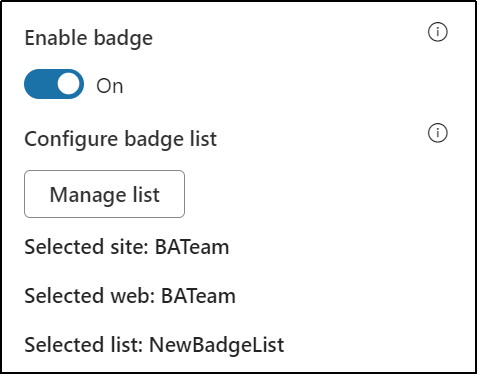Click the NewBadgeList list name

pyautogui.click(x=217, y=345)
